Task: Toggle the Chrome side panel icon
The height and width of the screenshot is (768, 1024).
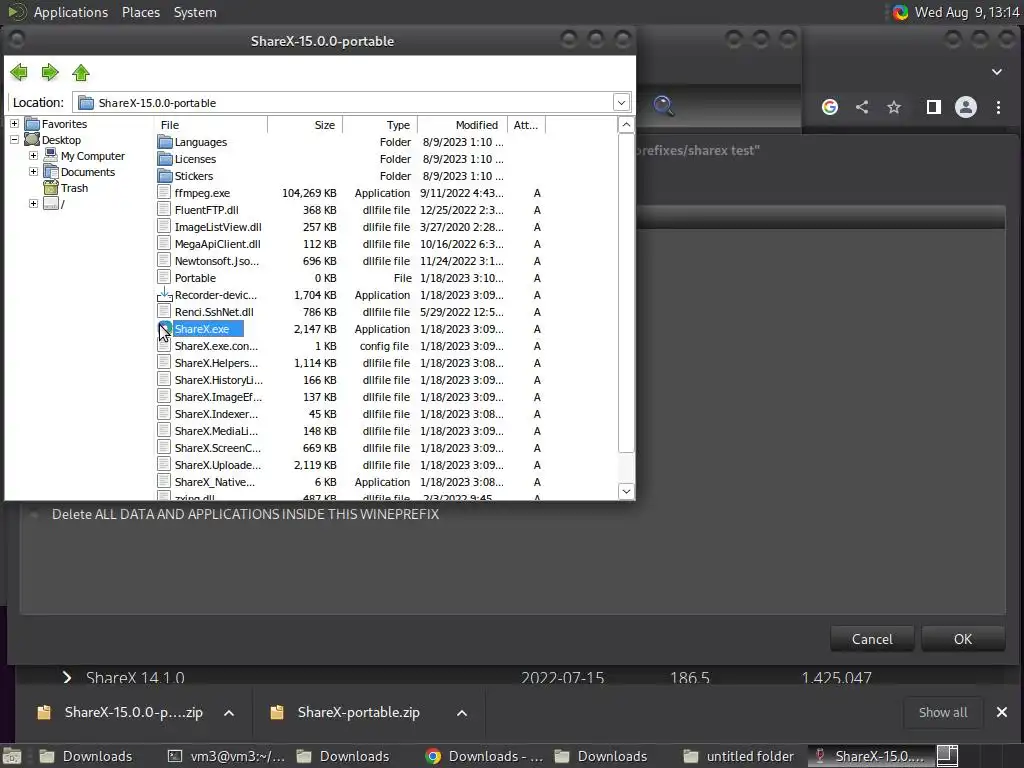Action: pyautogui.click(x=934, y=107)
